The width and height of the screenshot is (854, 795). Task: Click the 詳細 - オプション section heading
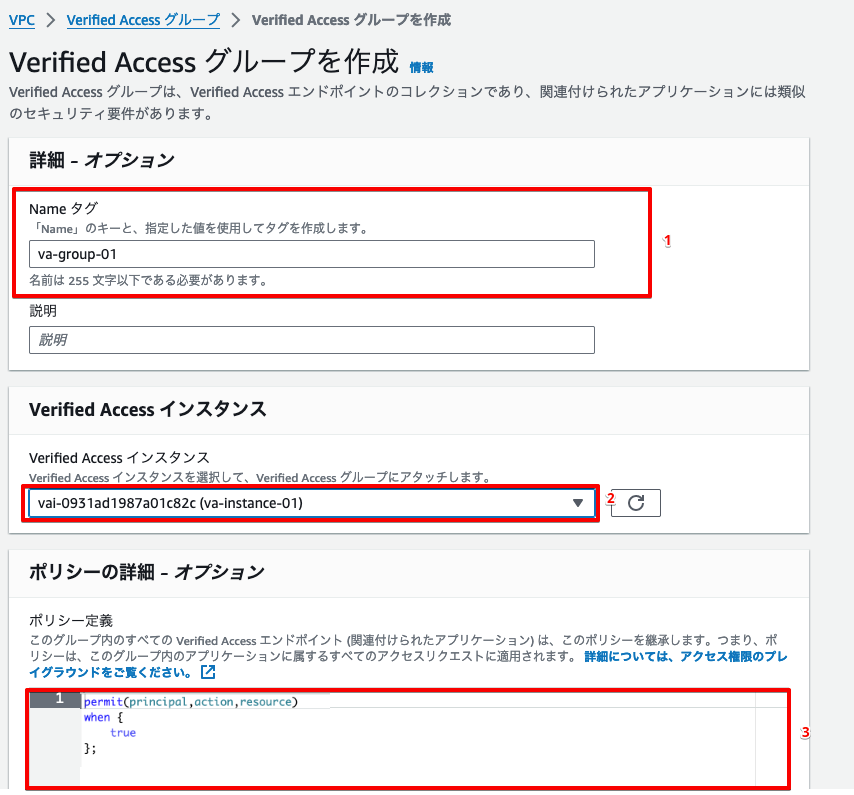coord(102,160)
